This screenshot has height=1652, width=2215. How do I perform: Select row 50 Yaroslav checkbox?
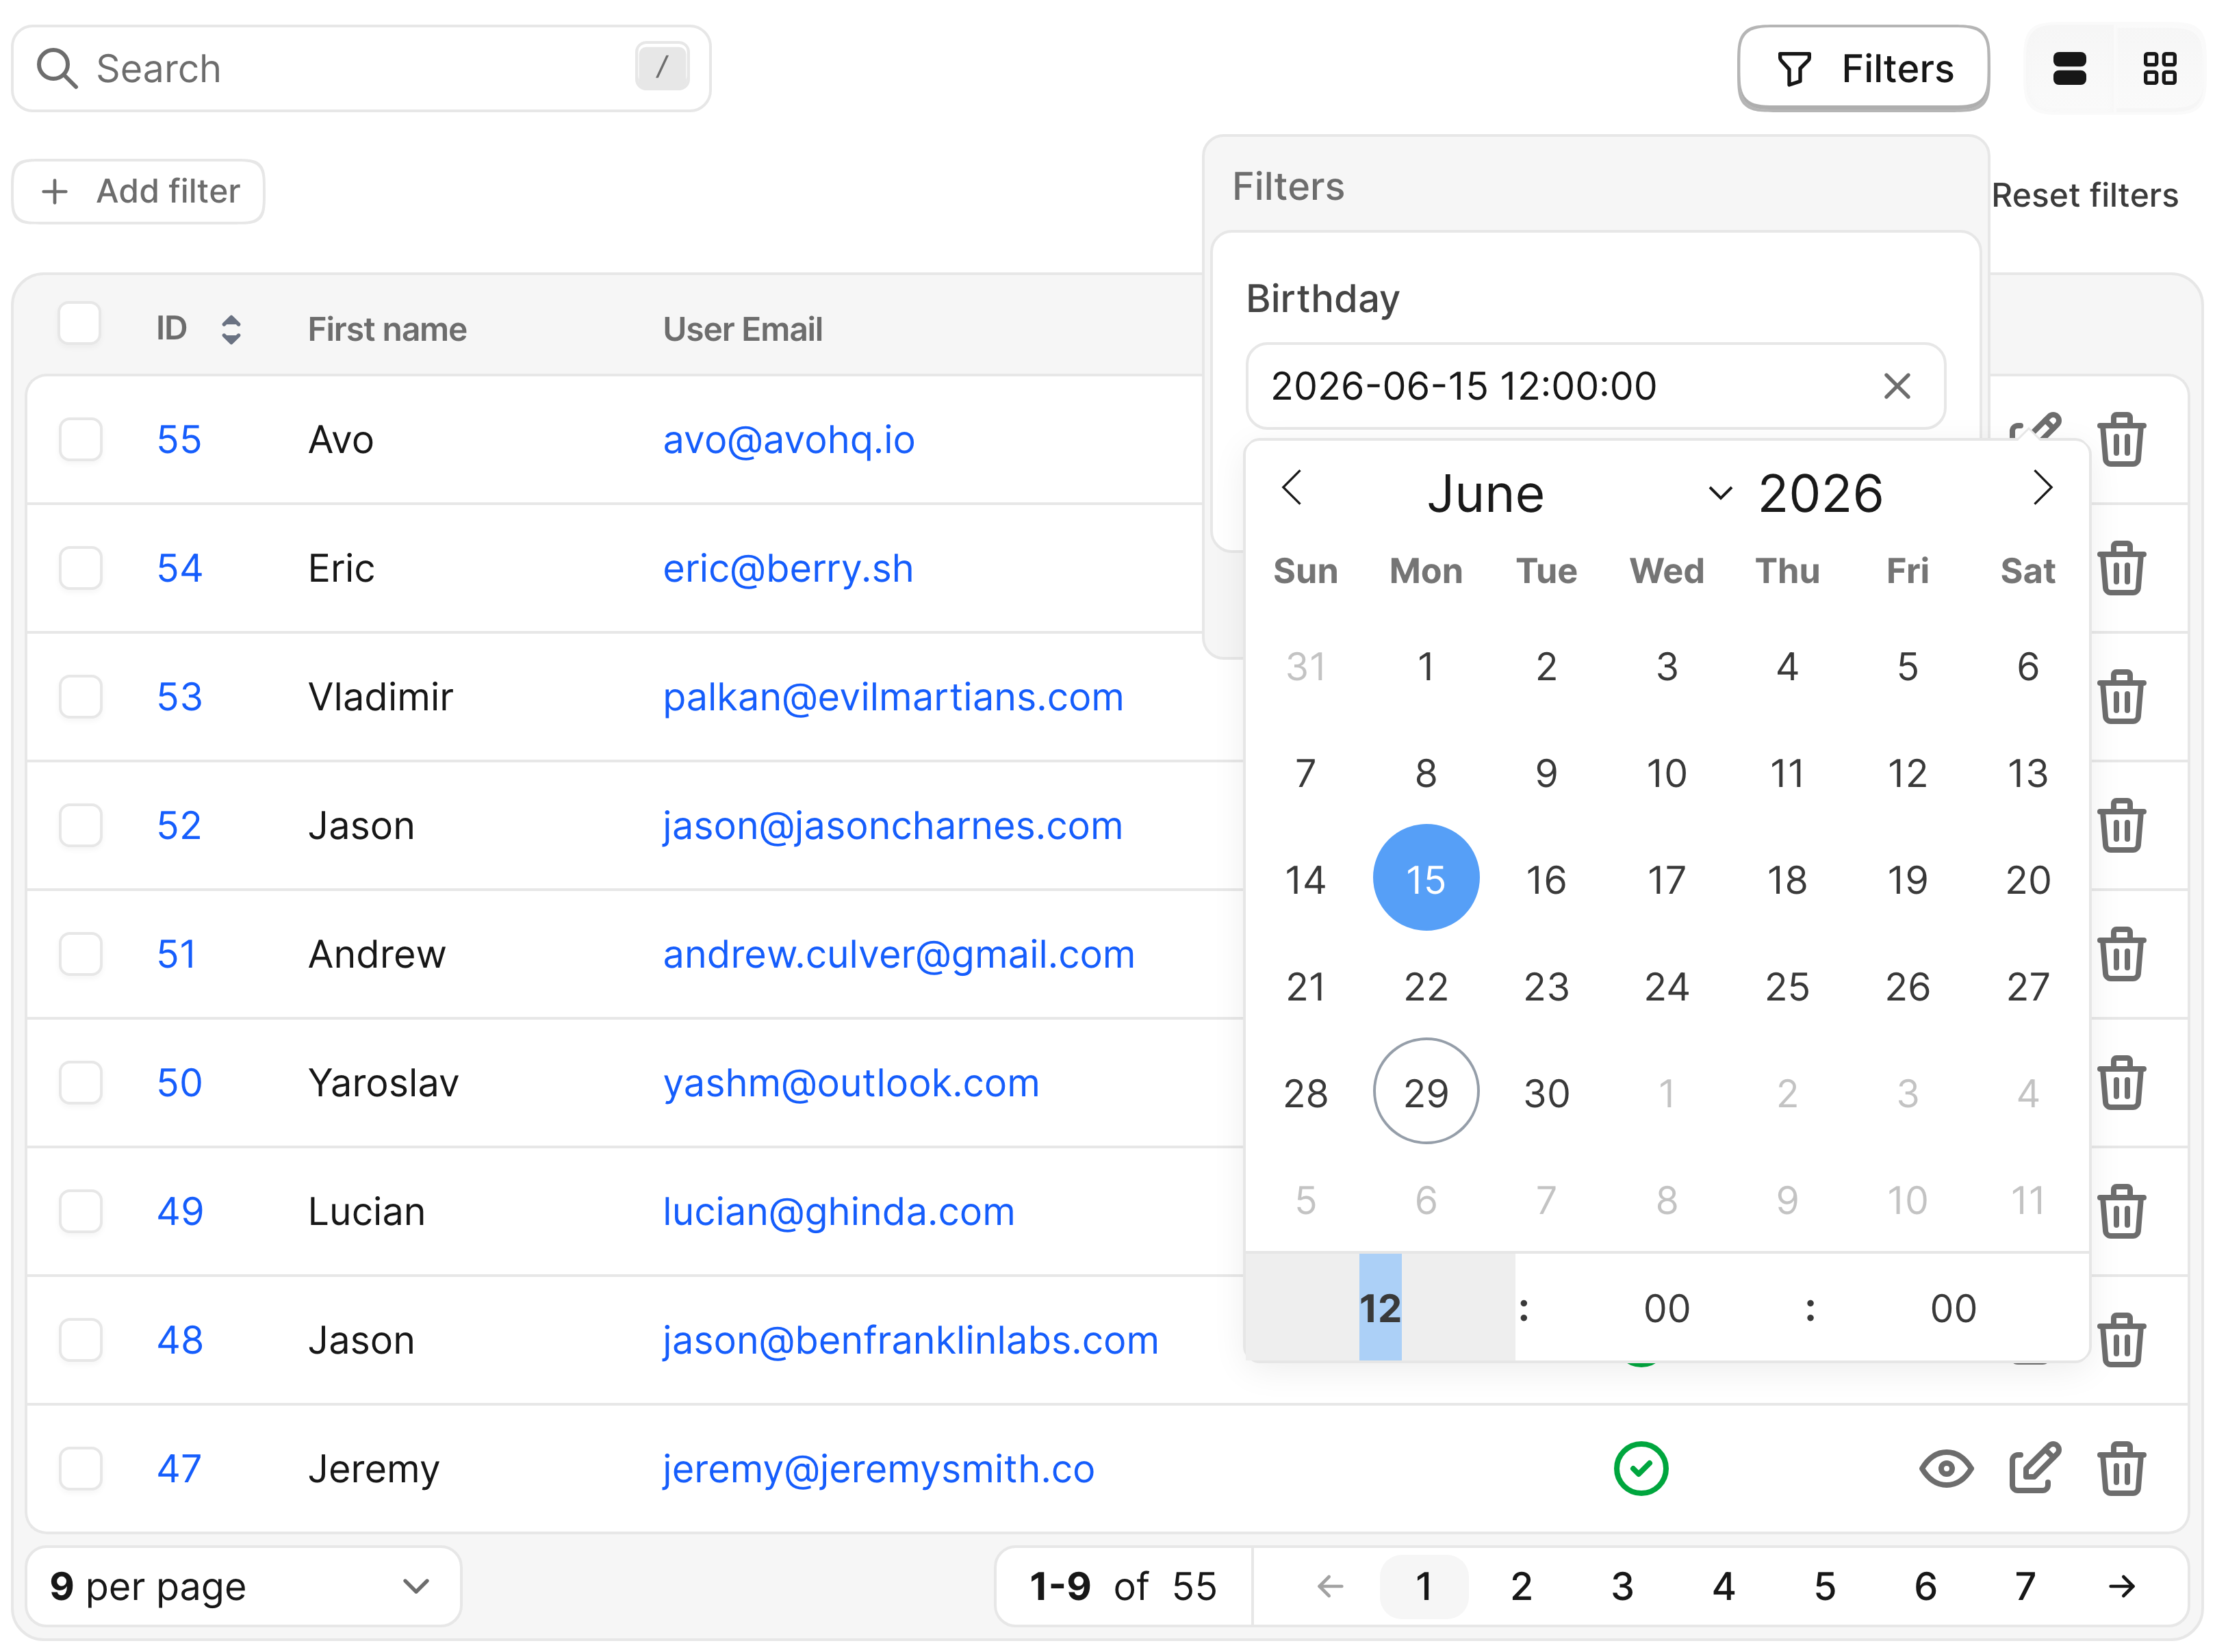80,1082
